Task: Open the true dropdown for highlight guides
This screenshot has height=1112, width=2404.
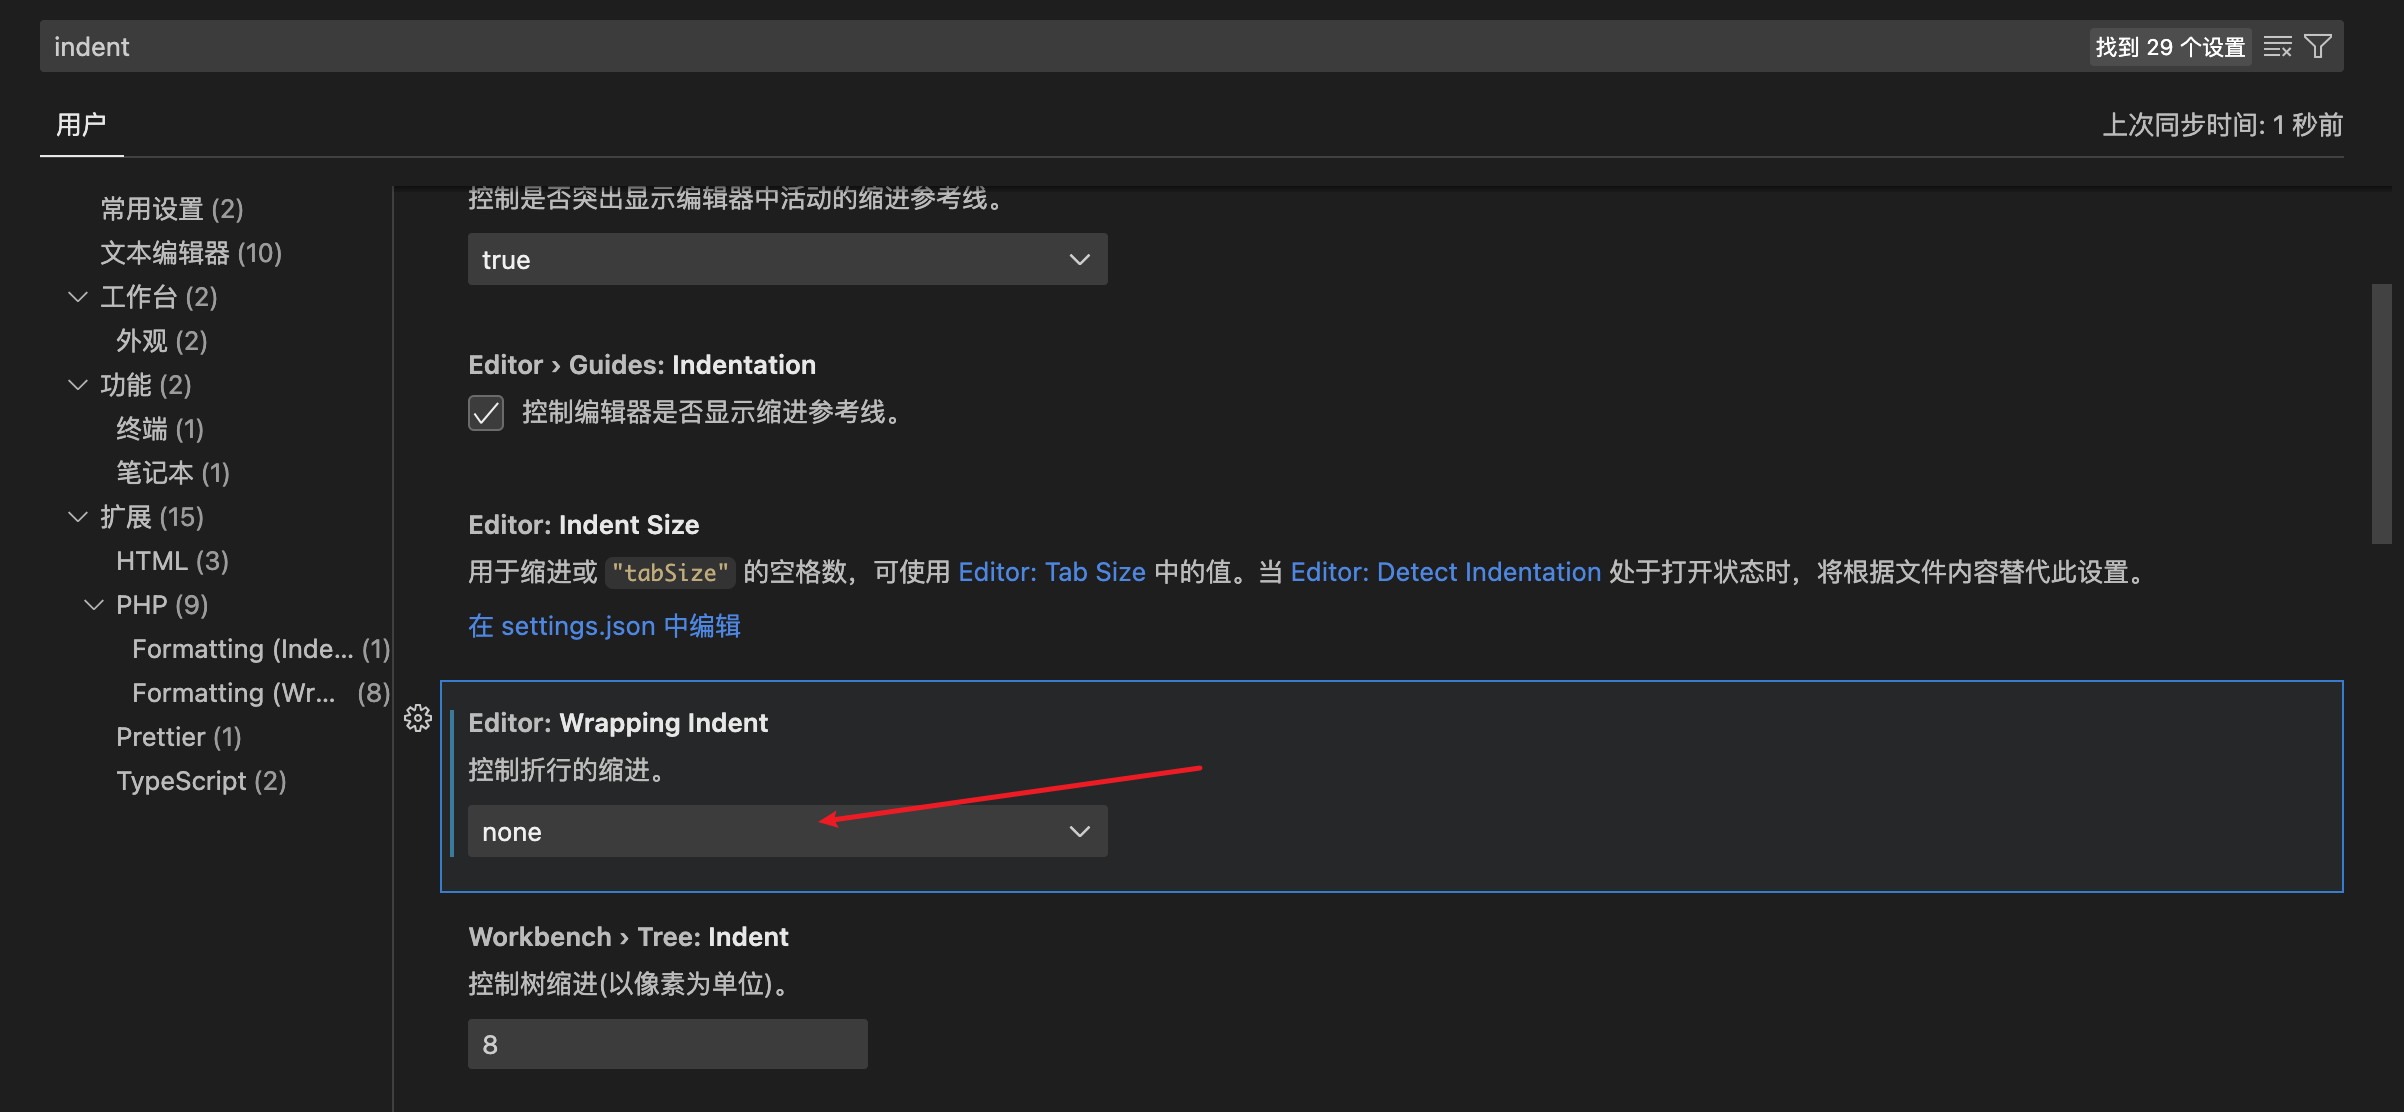Action: coord(787,260)
